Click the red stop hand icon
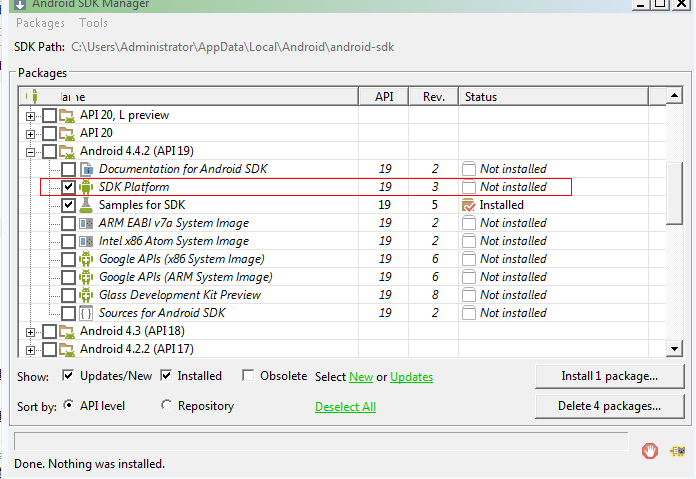The image size is (696, 479). pos(650,451)
